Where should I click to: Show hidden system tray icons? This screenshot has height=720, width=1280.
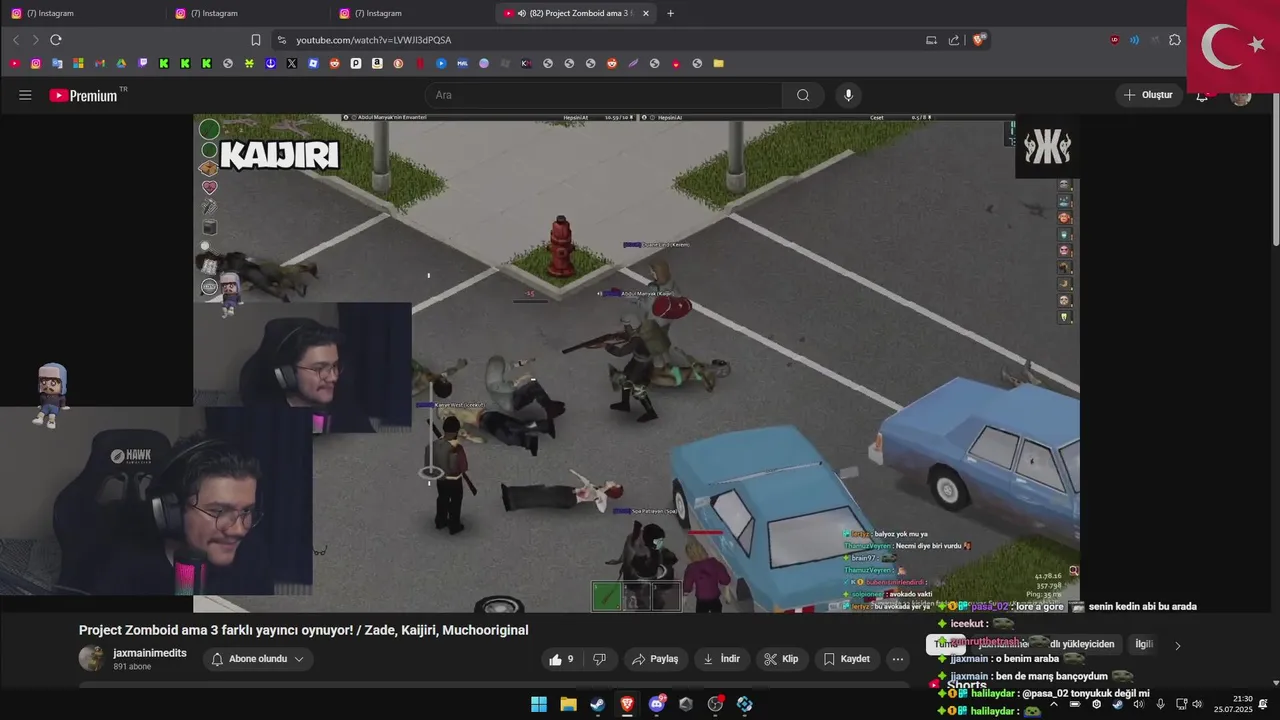pos(1054,704)
